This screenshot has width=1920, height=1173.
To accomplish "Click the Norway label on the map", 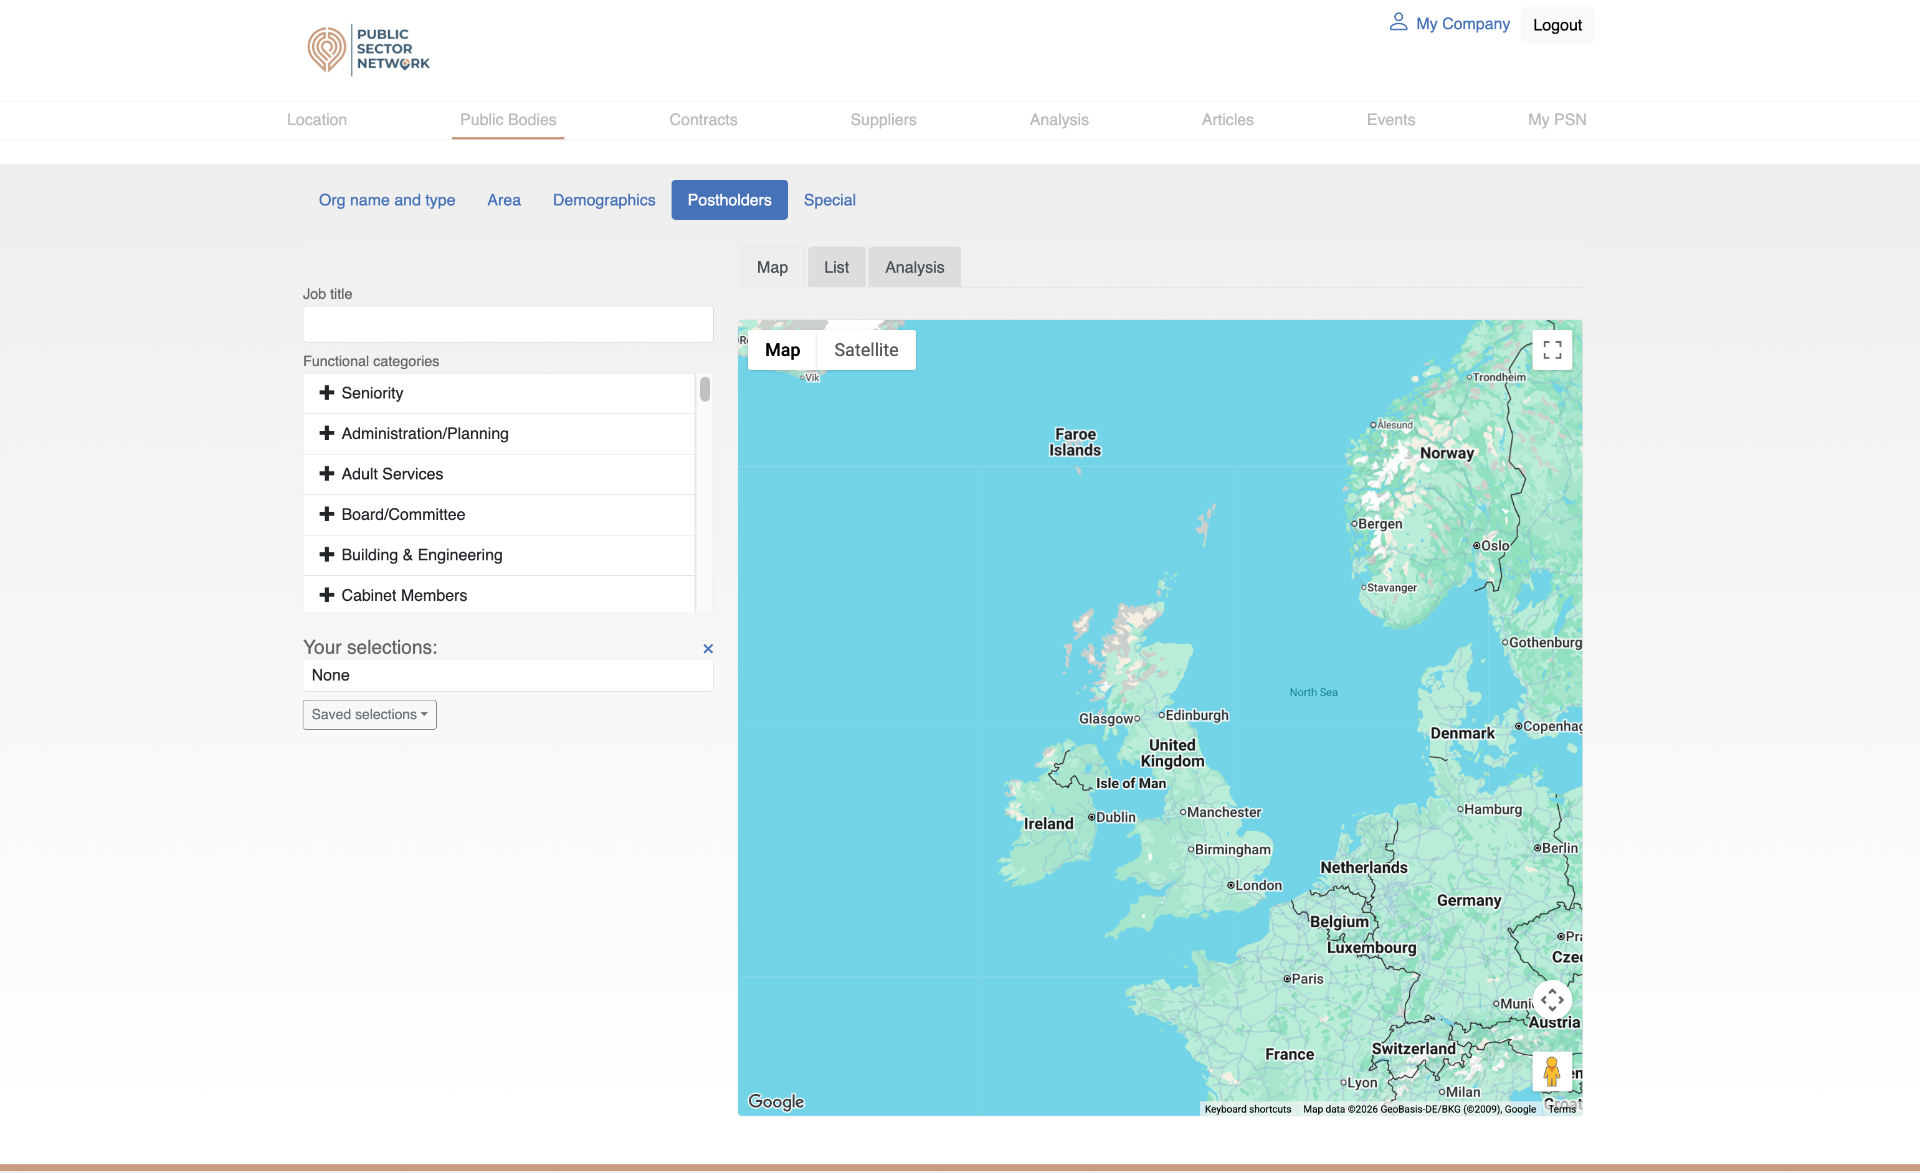I will 1447,453.
